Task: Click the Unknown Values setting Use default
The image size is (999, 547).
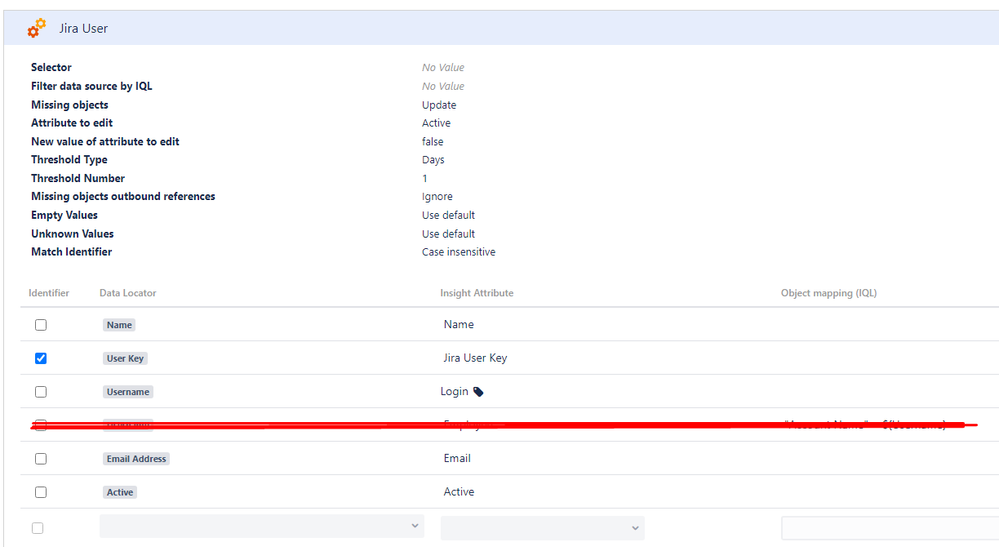Action: tap(448, 234)
